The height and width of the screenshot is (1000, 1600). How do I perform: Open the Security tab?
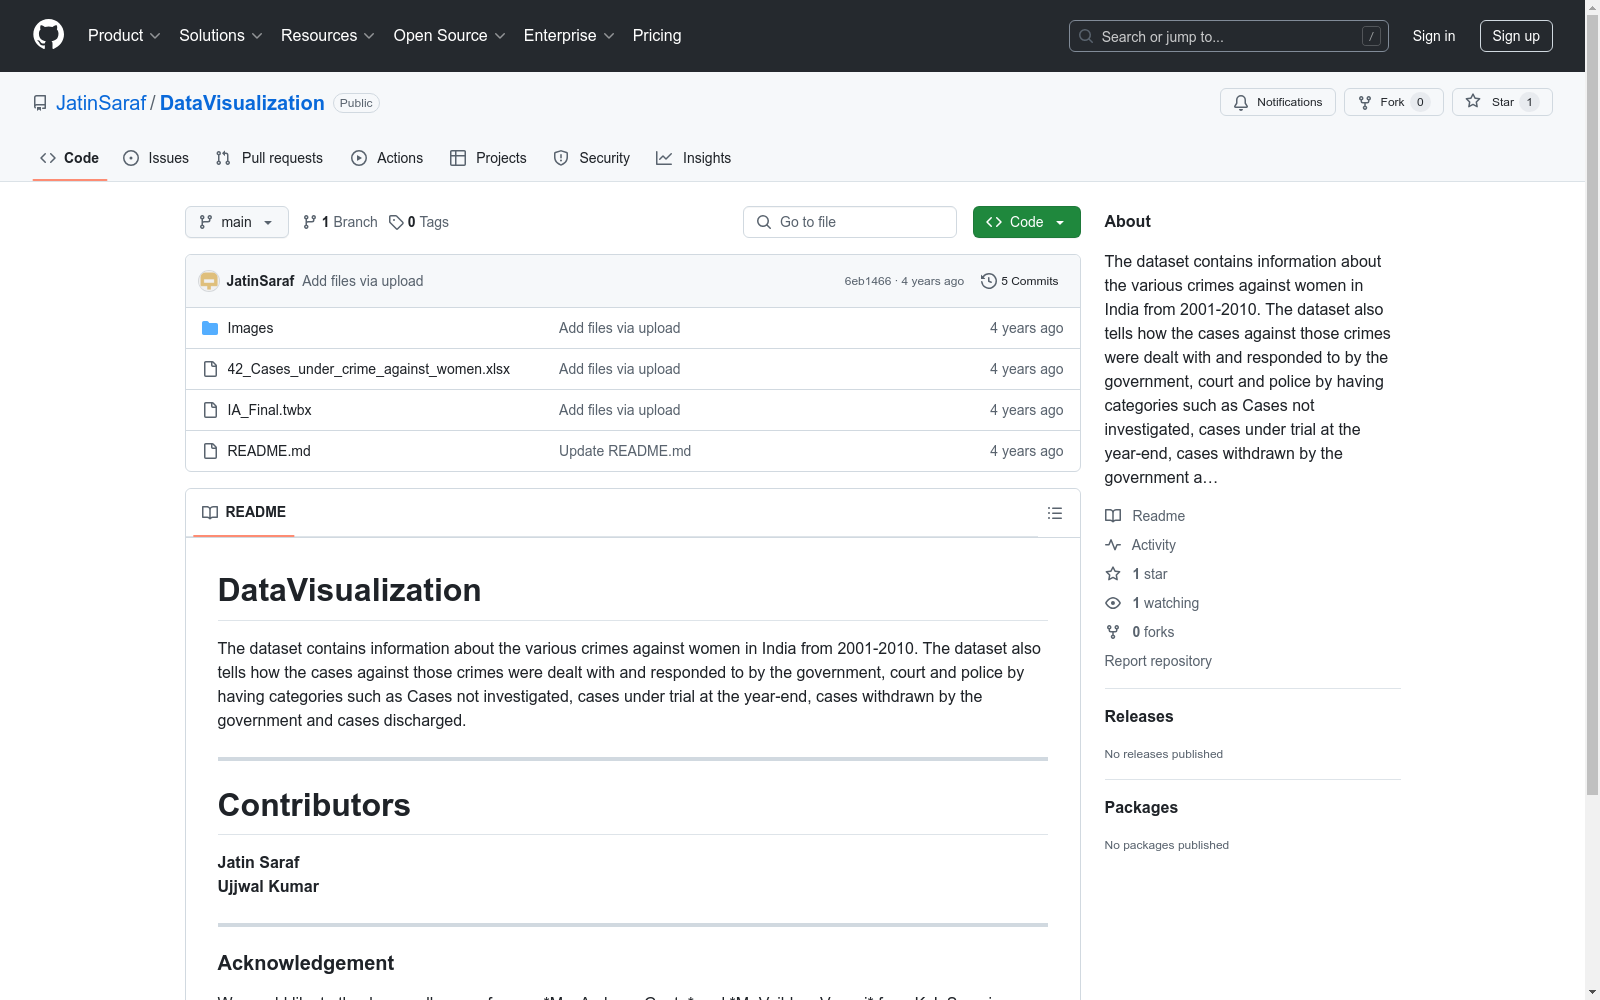592,158
